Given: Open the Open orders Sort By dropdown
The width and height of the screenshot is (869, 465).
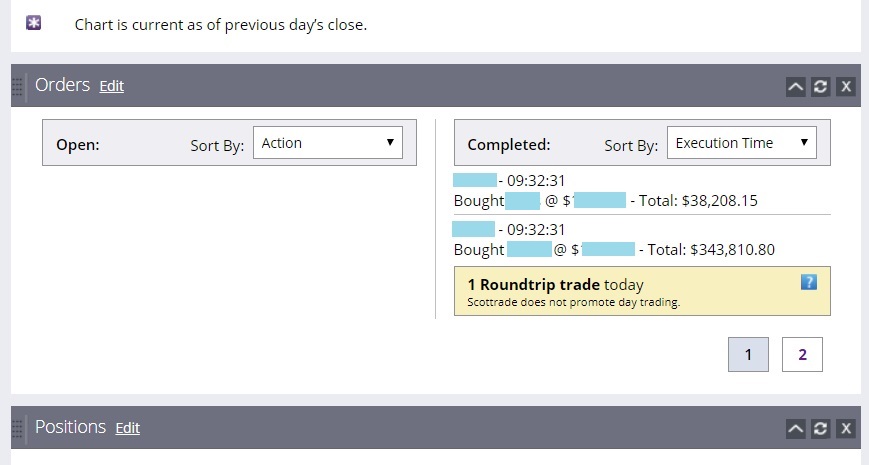Looking at the screenshot, I should 328,143.
